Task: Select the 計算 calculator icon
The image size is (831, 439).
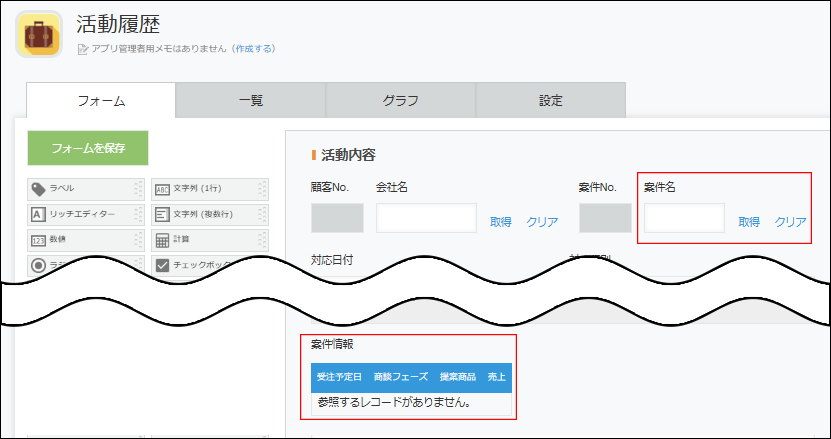Action: pos(162,240)
